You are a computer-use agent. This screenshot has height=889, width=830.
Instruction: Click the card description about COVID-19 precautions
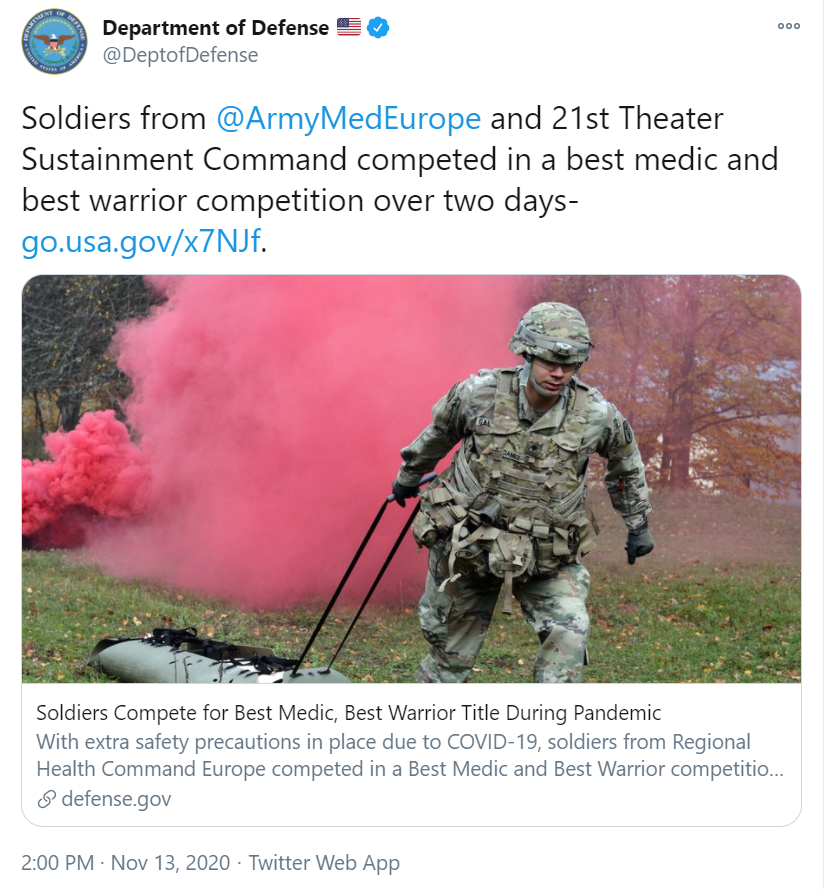(410, 755)
